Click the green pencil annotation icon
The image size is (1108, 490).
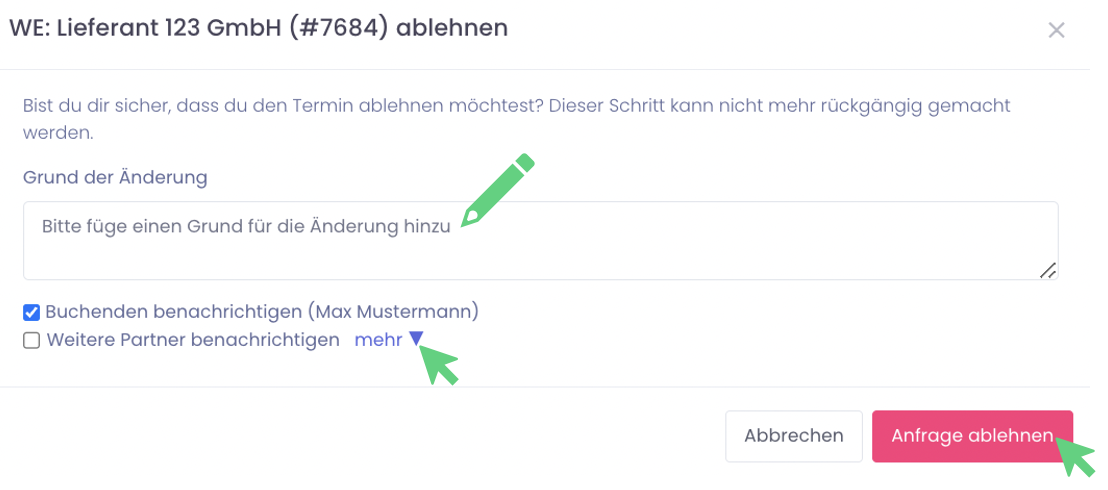(x=498, y=190)
